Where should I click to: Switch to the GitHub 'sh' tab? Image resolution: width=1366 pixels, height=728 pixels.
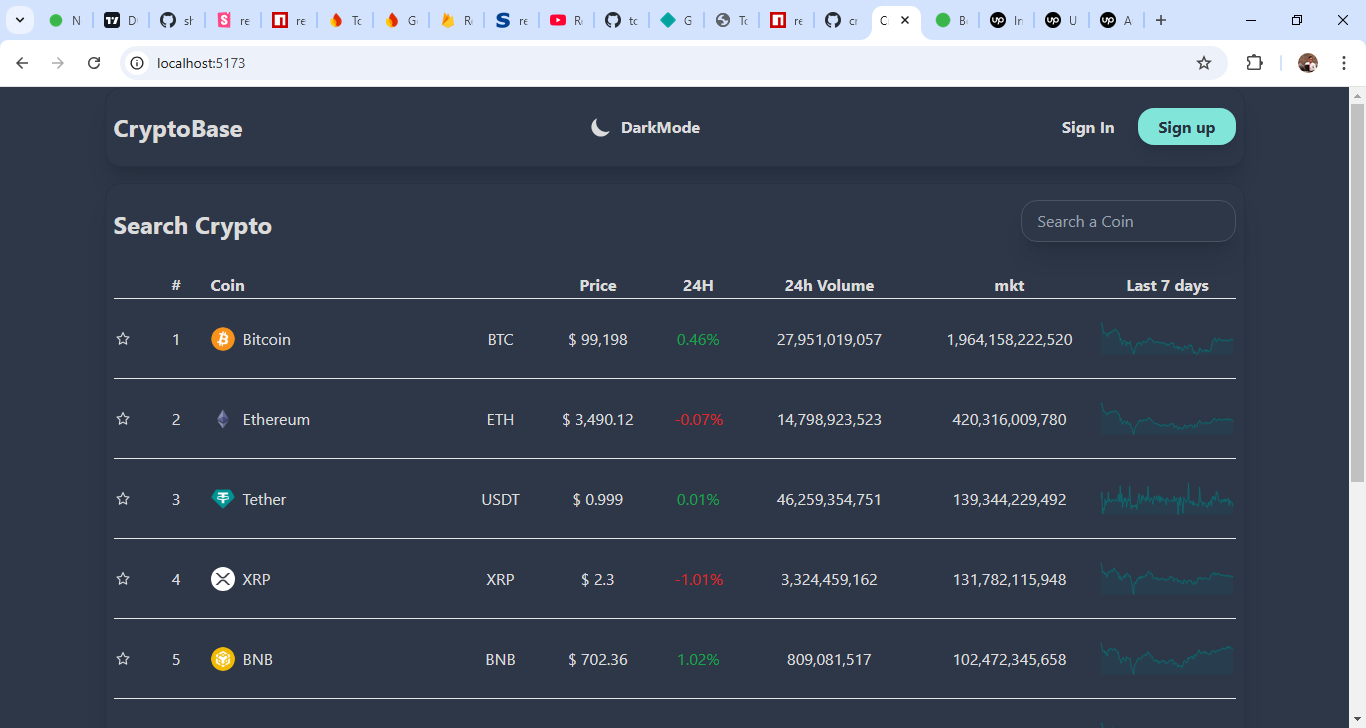tap(176, 20)
